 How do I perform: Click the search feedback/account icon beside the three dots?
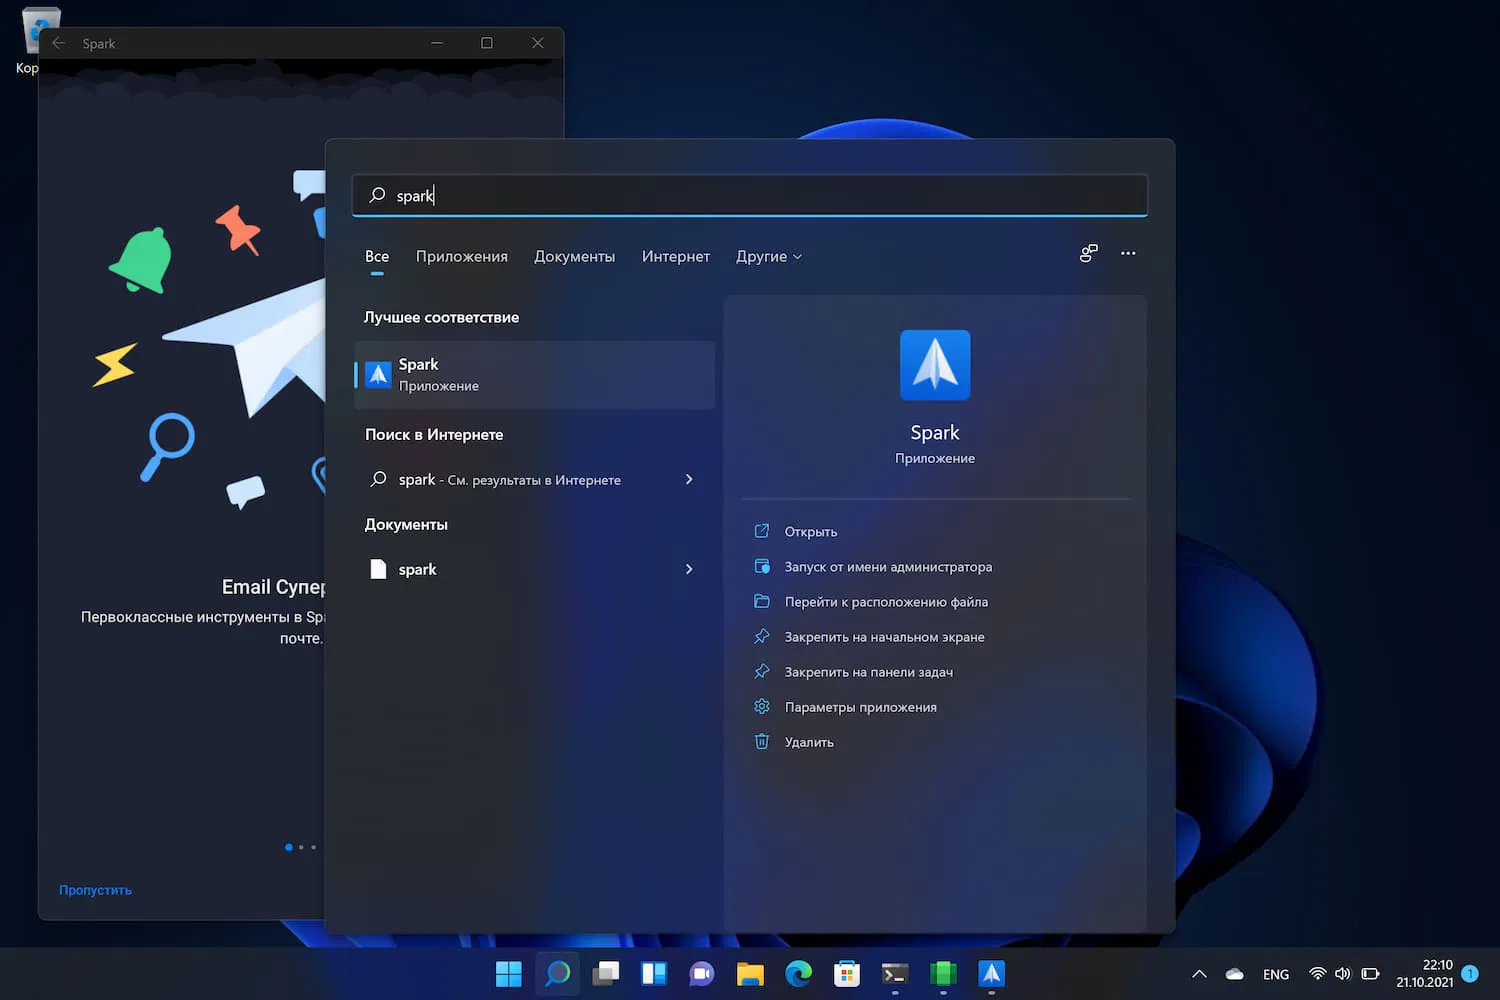point(1089,253)
